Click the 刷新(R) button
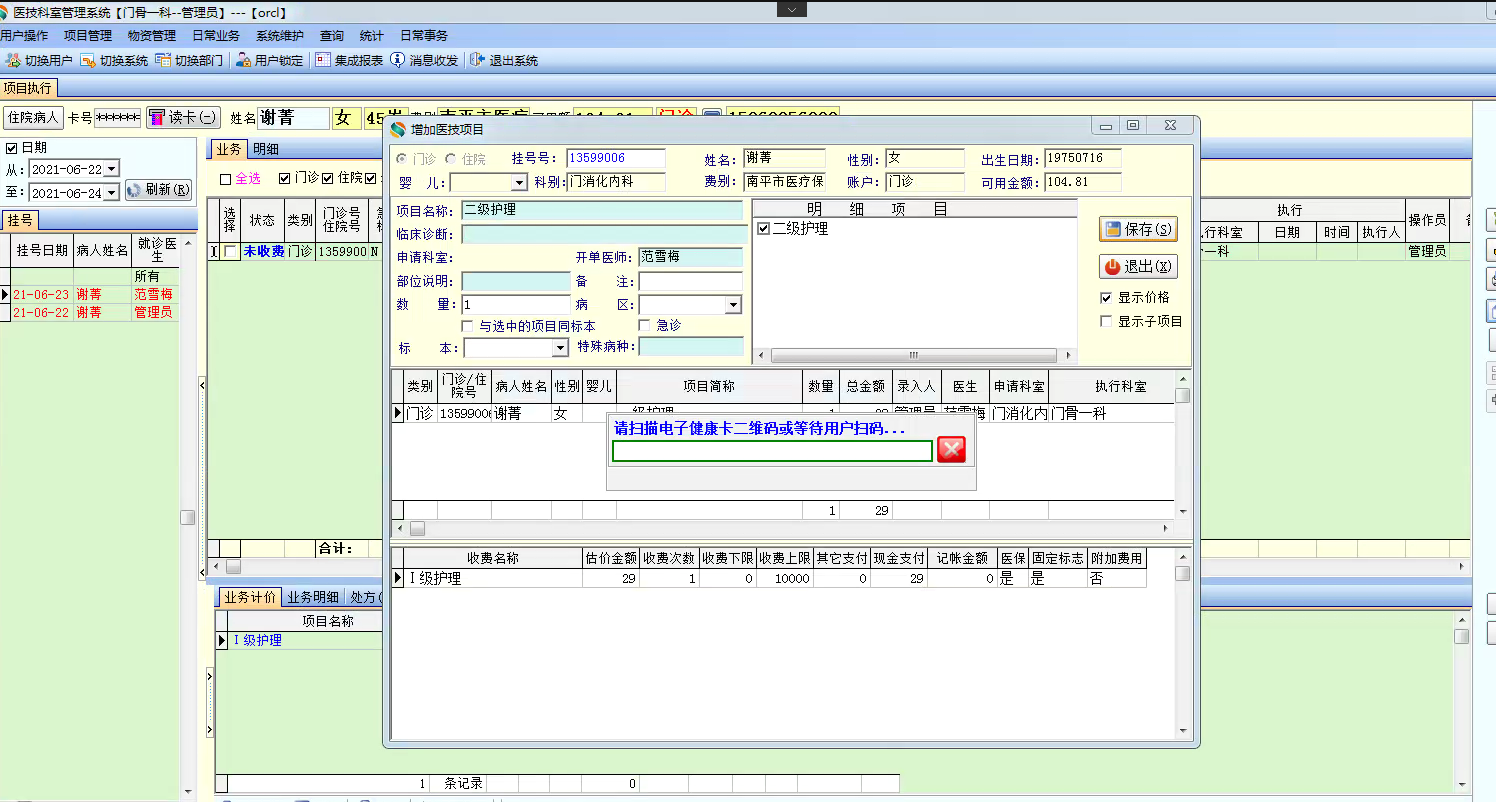1496x802 pixels. pos(158,190)
